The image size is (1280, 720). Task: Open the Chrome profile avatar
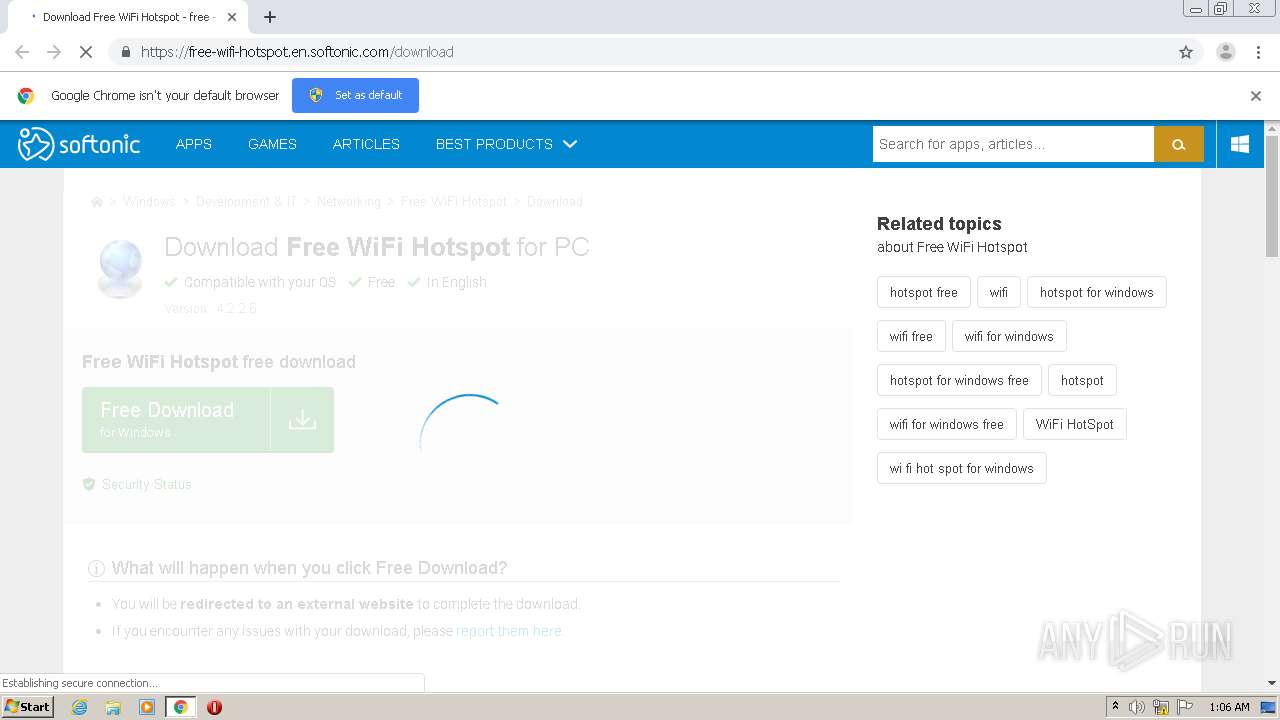click(1225, 52)
